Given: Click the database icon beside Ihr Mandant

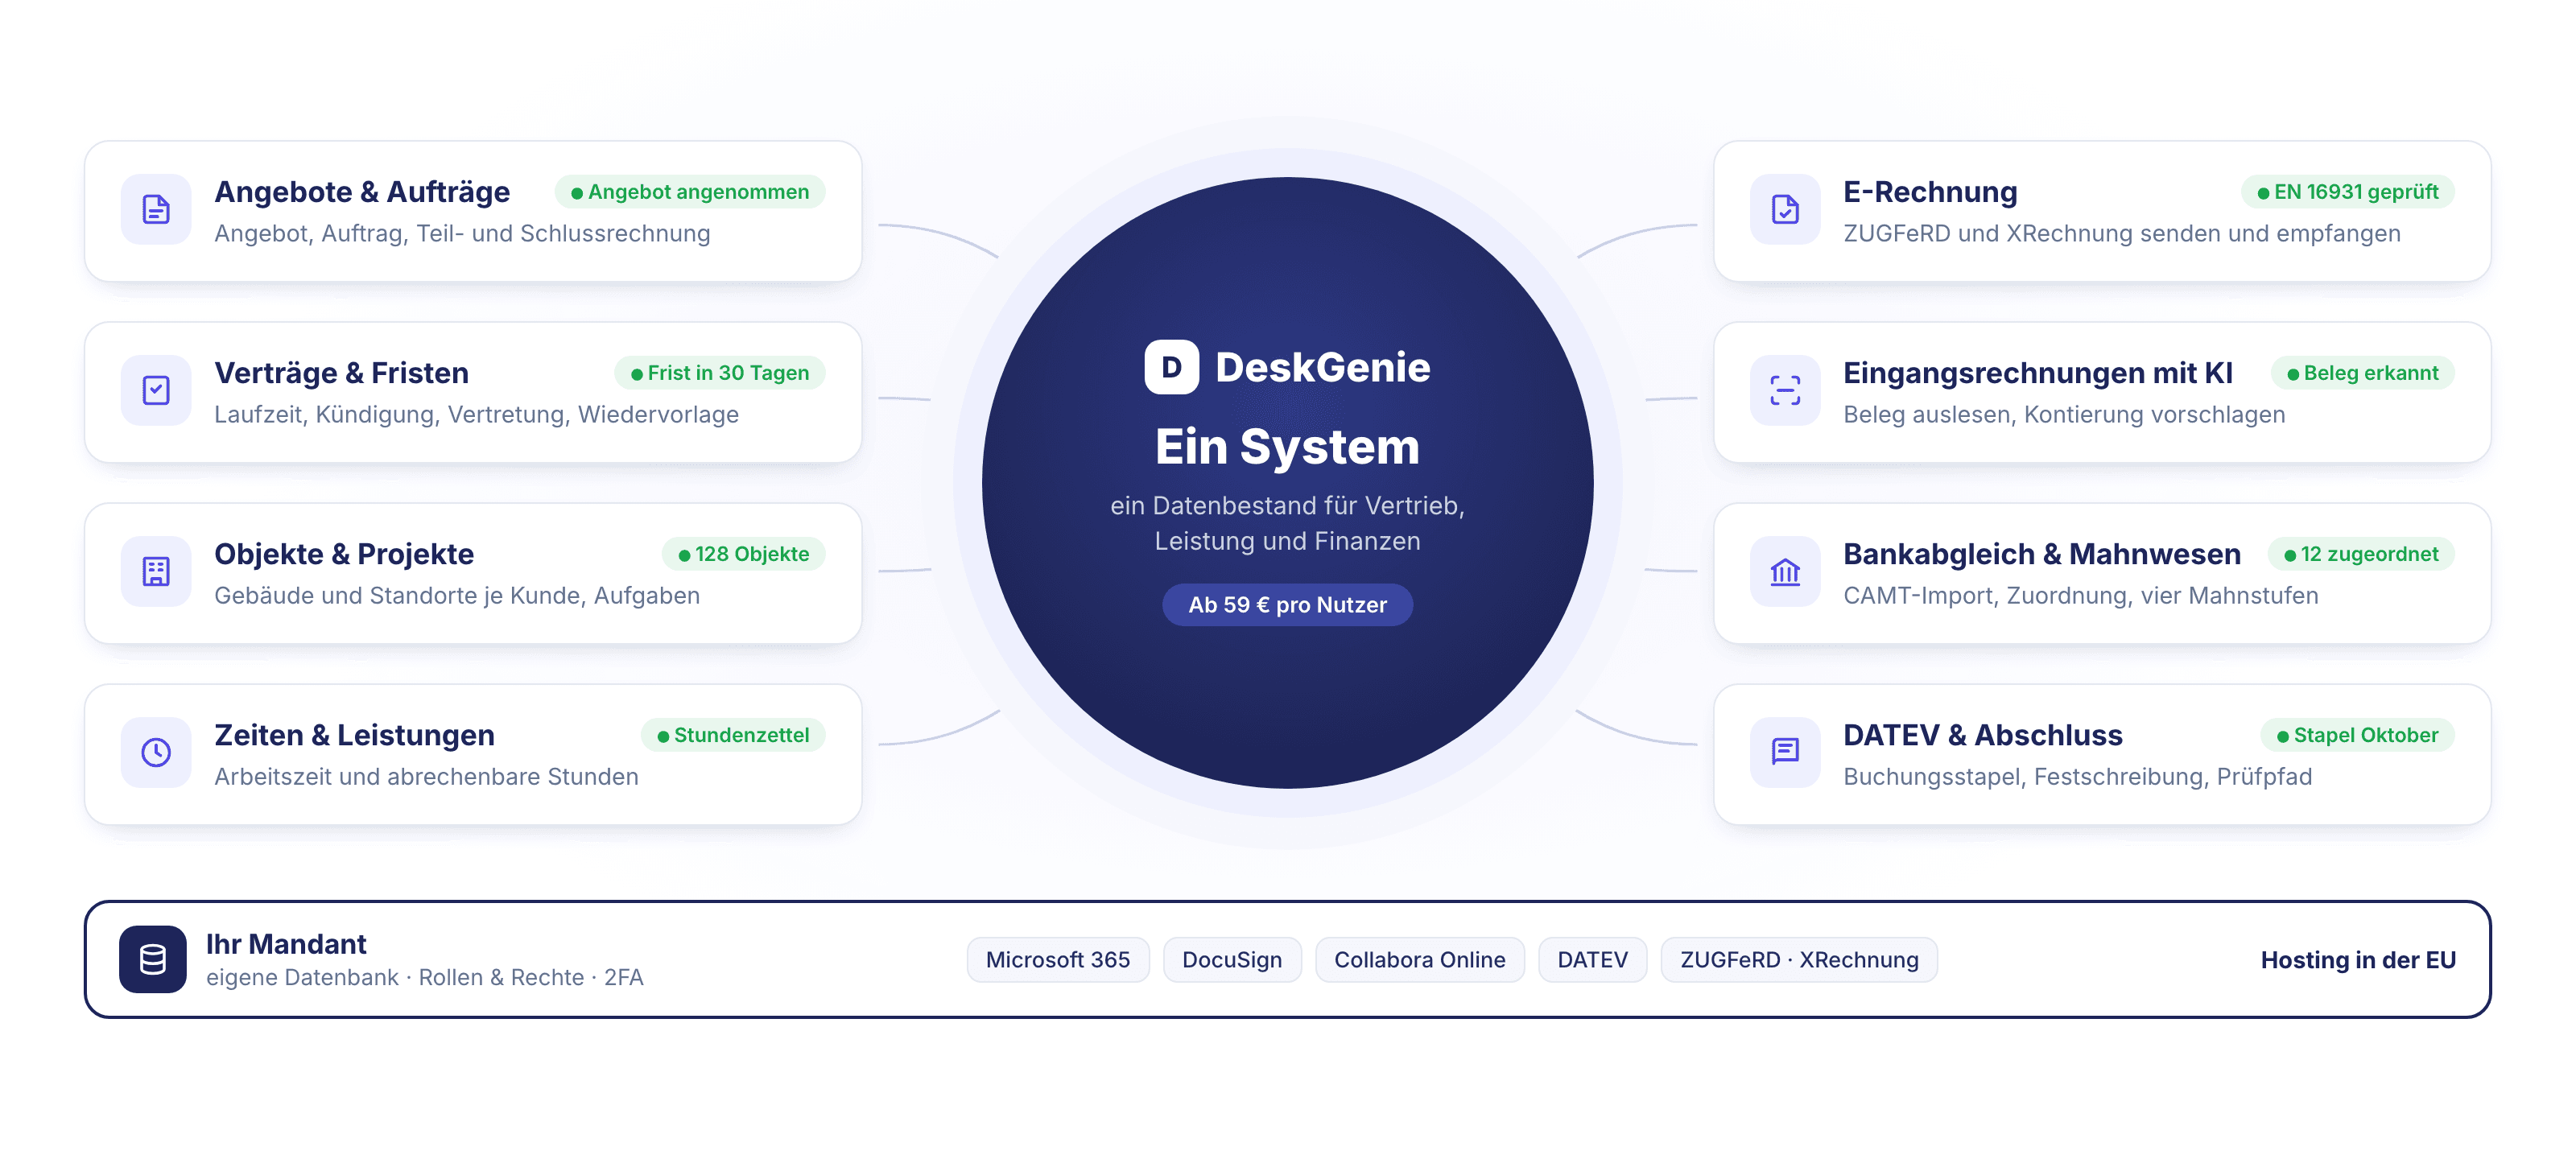Looking at the screenshot, I should (153, 959).
